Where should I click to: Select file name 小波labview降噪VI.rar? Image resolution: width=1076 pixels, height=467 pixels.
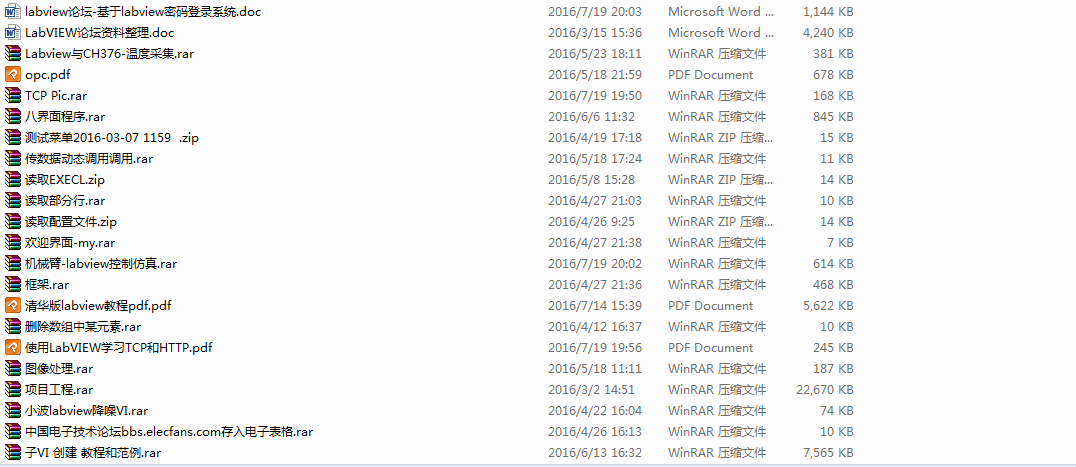pos(86,411)
